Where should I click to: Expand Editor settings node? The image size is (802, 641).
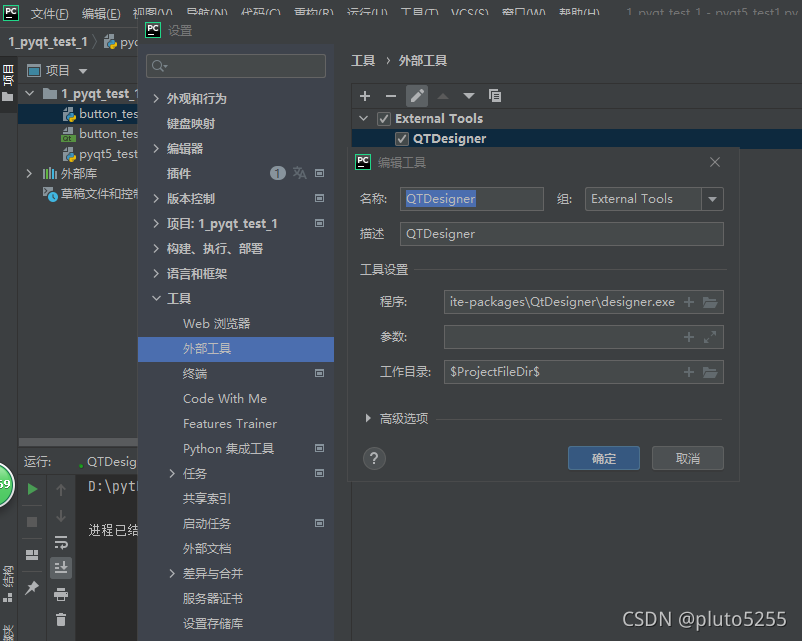(156, 148)
